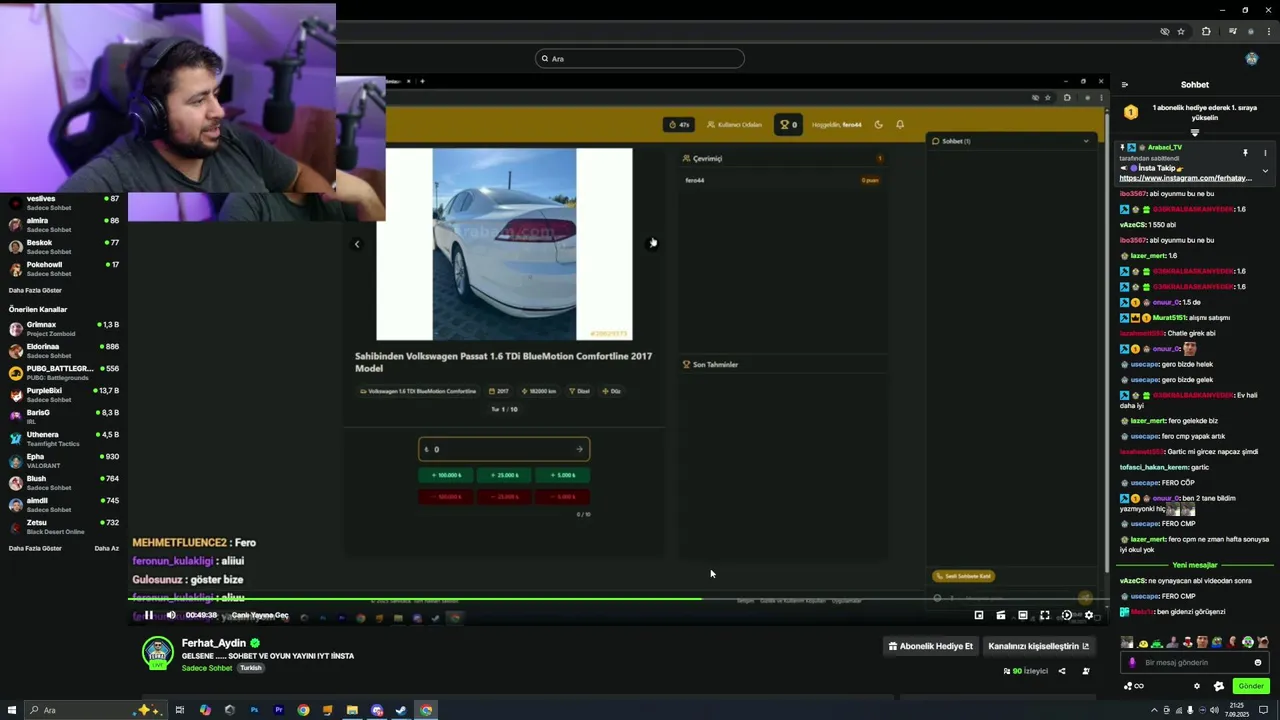Show previous car photo arrow

357,244
